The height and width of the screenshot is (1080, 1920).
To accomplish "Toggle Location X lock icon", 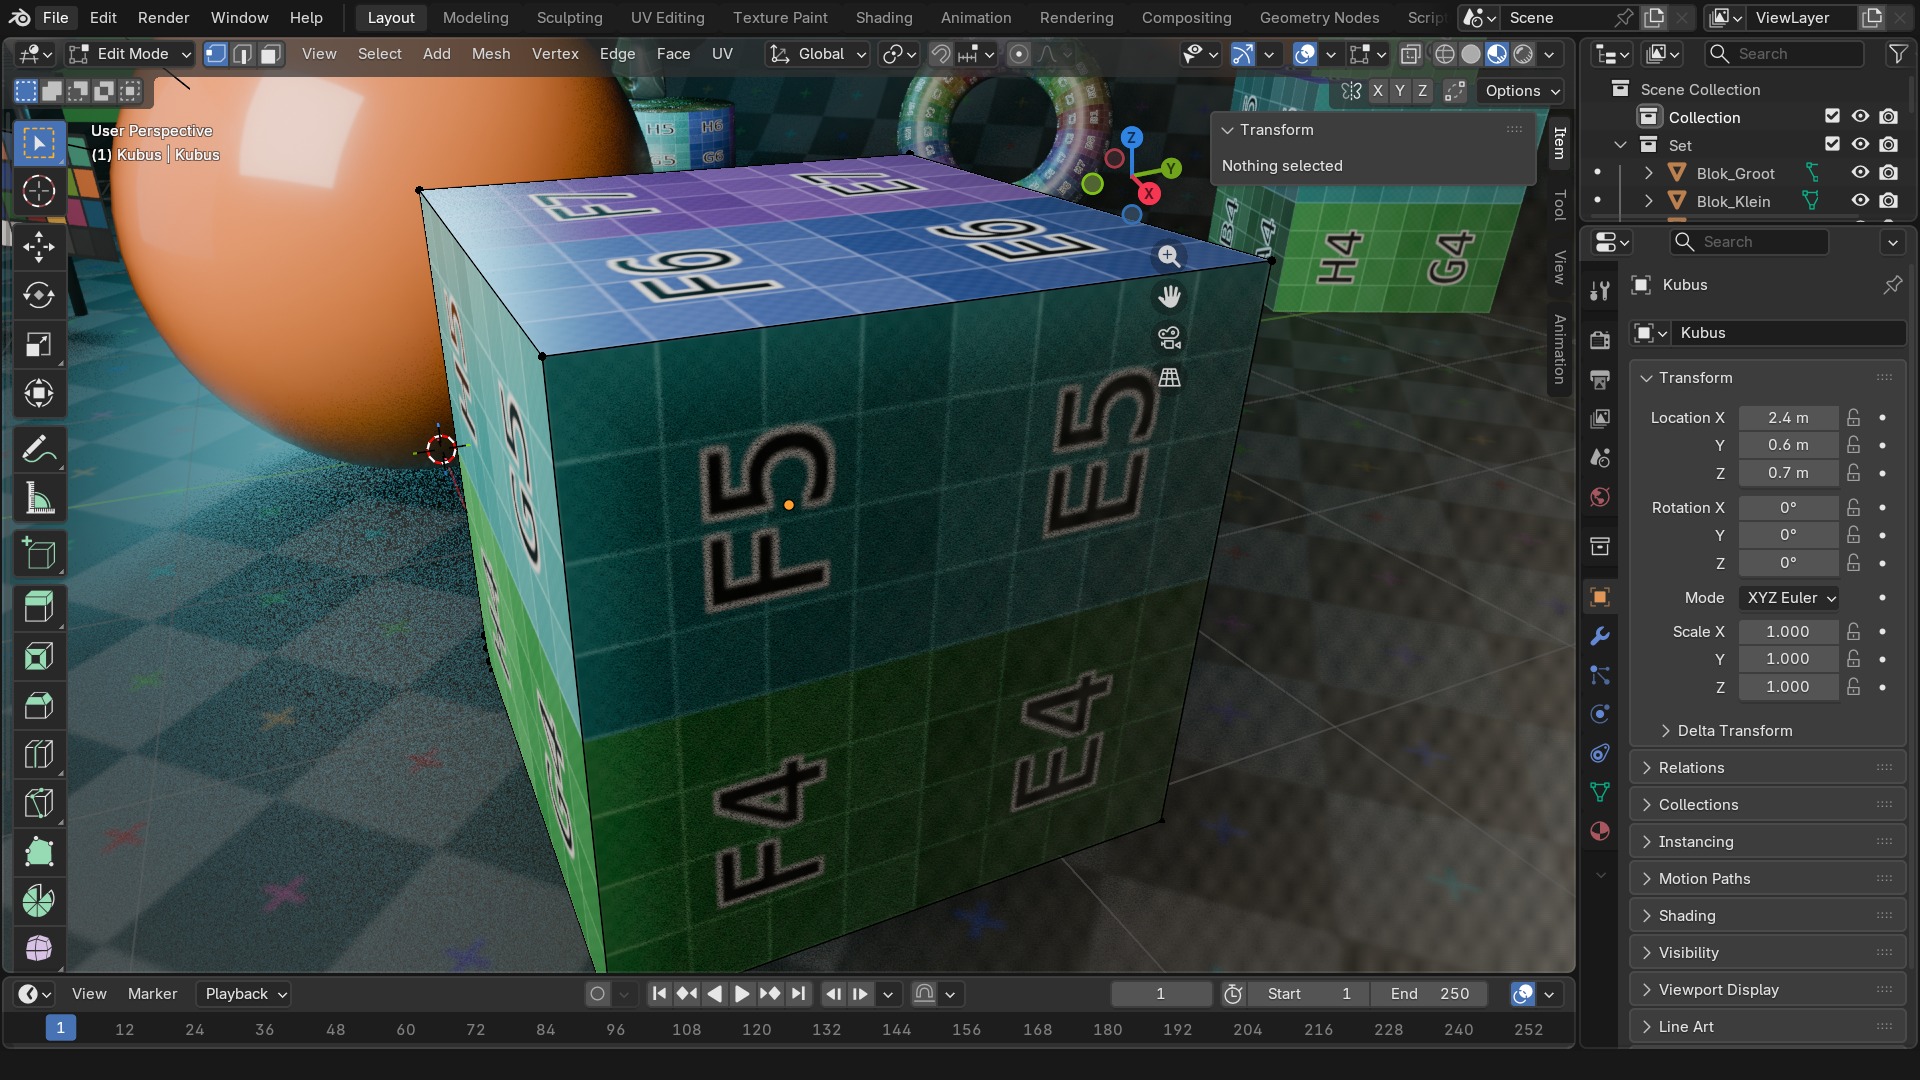I will click(1853, 418).
